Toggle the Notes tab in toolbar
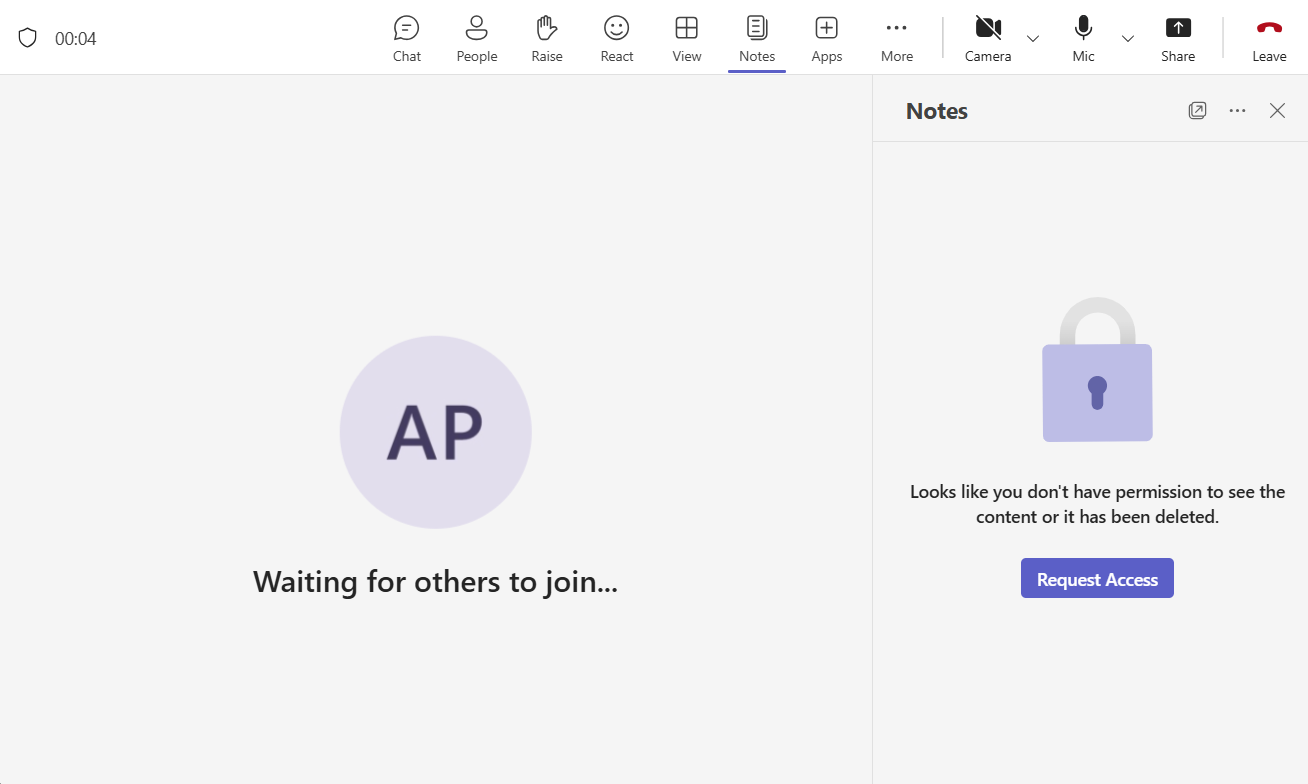Screen dimensions: 1308x784 pyautogui.click(x=757, y=39)
